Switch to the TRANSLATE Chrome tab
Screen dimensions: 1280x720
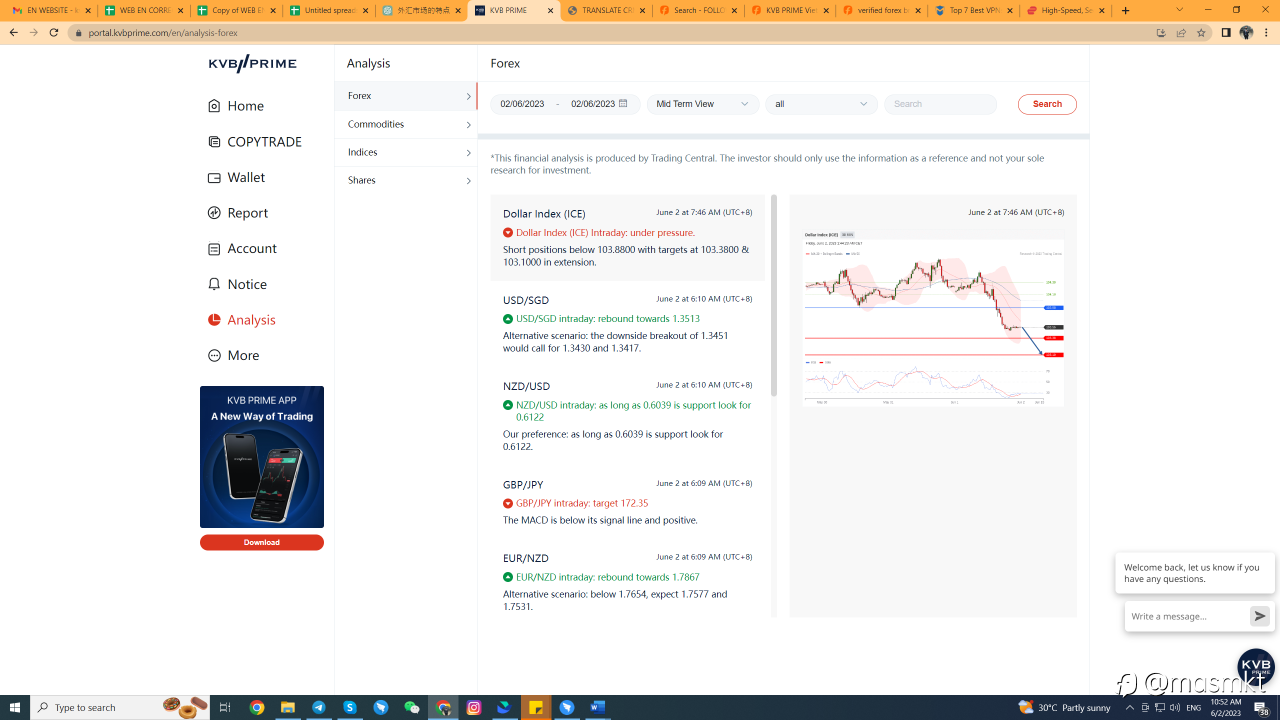click(x=605, y=11)
